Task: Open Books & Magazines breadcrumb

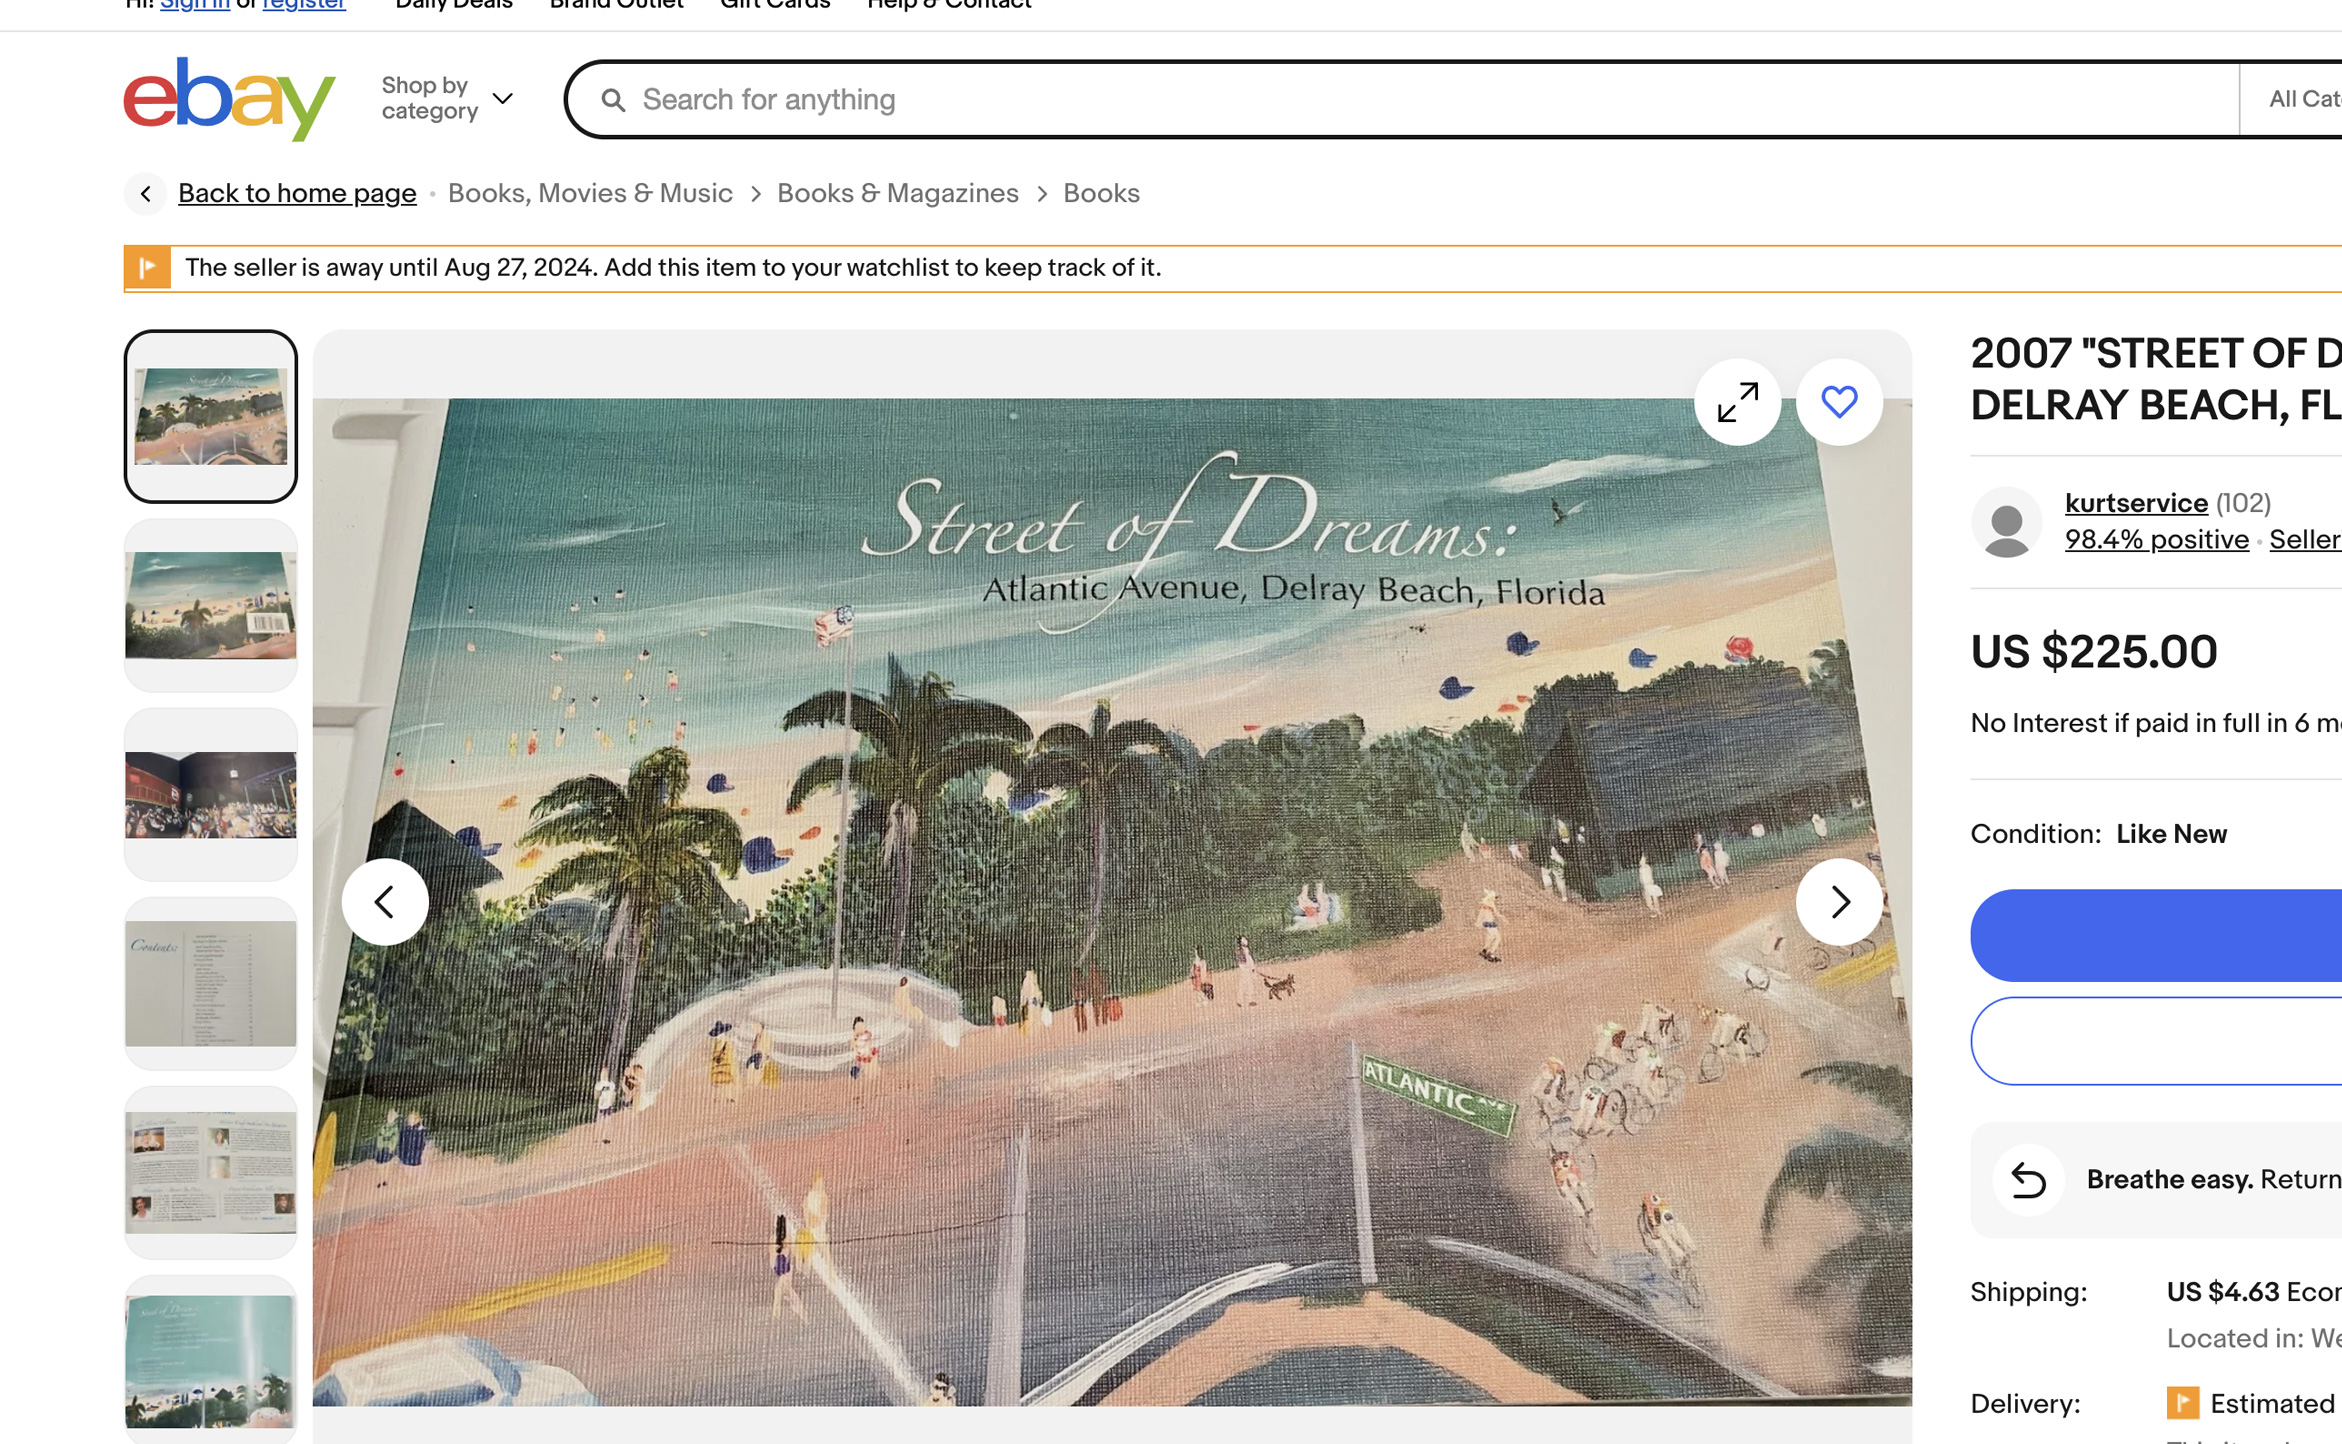Action: 898,194
